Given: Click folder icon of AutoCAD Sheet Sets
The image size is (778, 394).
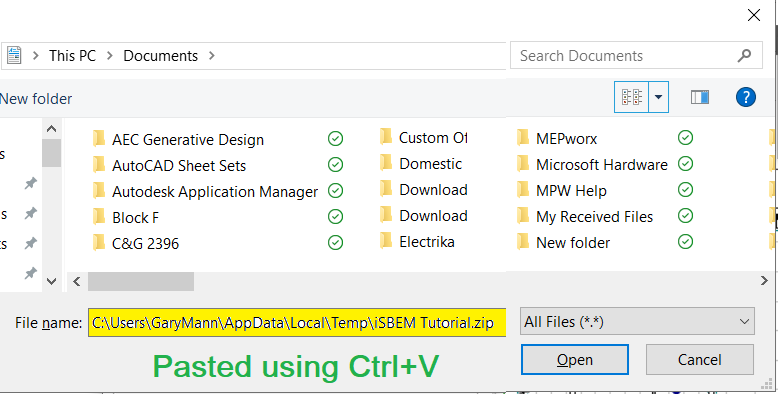Looking at the screenshot, I should pyautogui.click(x=99, y=165).
